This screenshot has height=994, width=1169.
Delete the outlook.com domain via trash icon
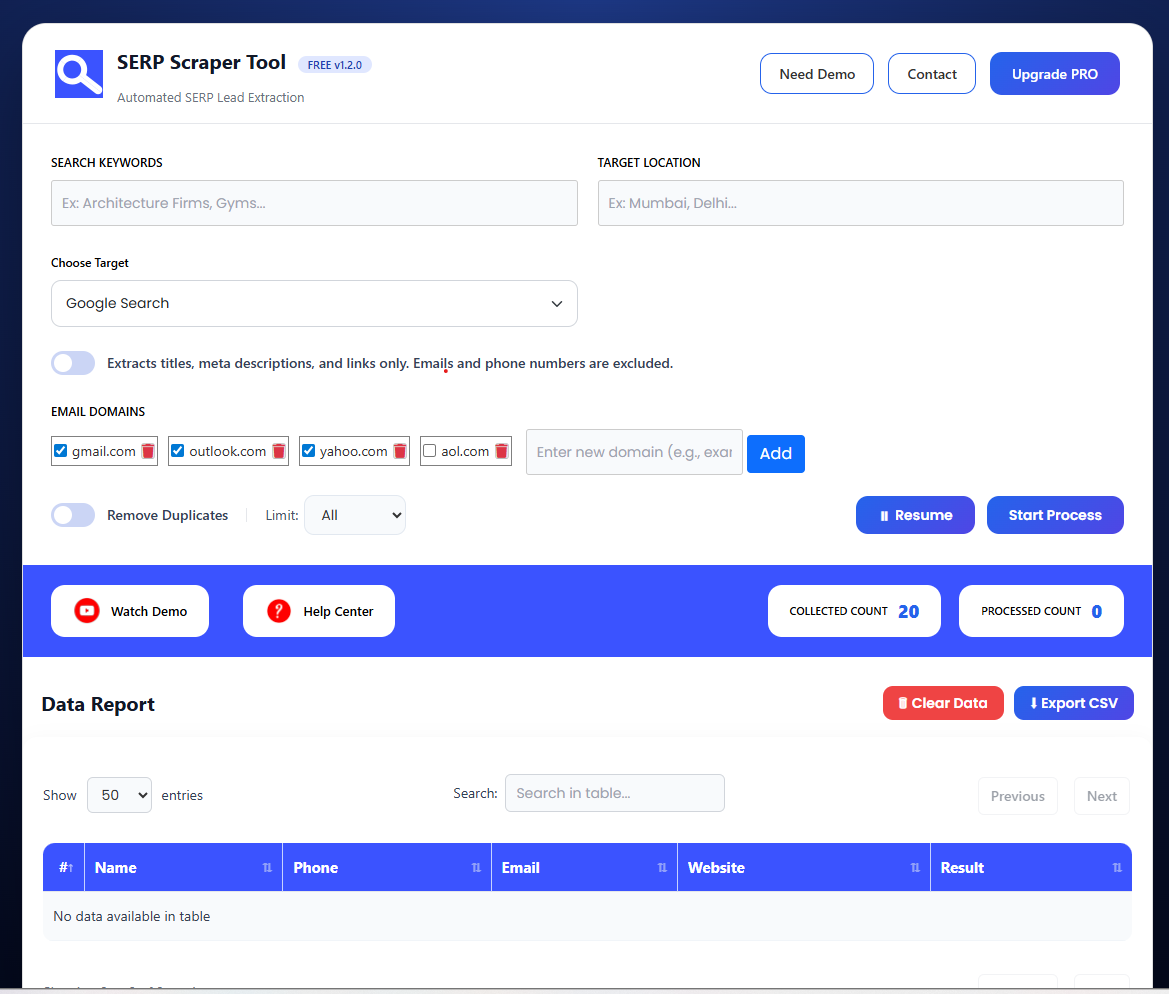[278, 450]
